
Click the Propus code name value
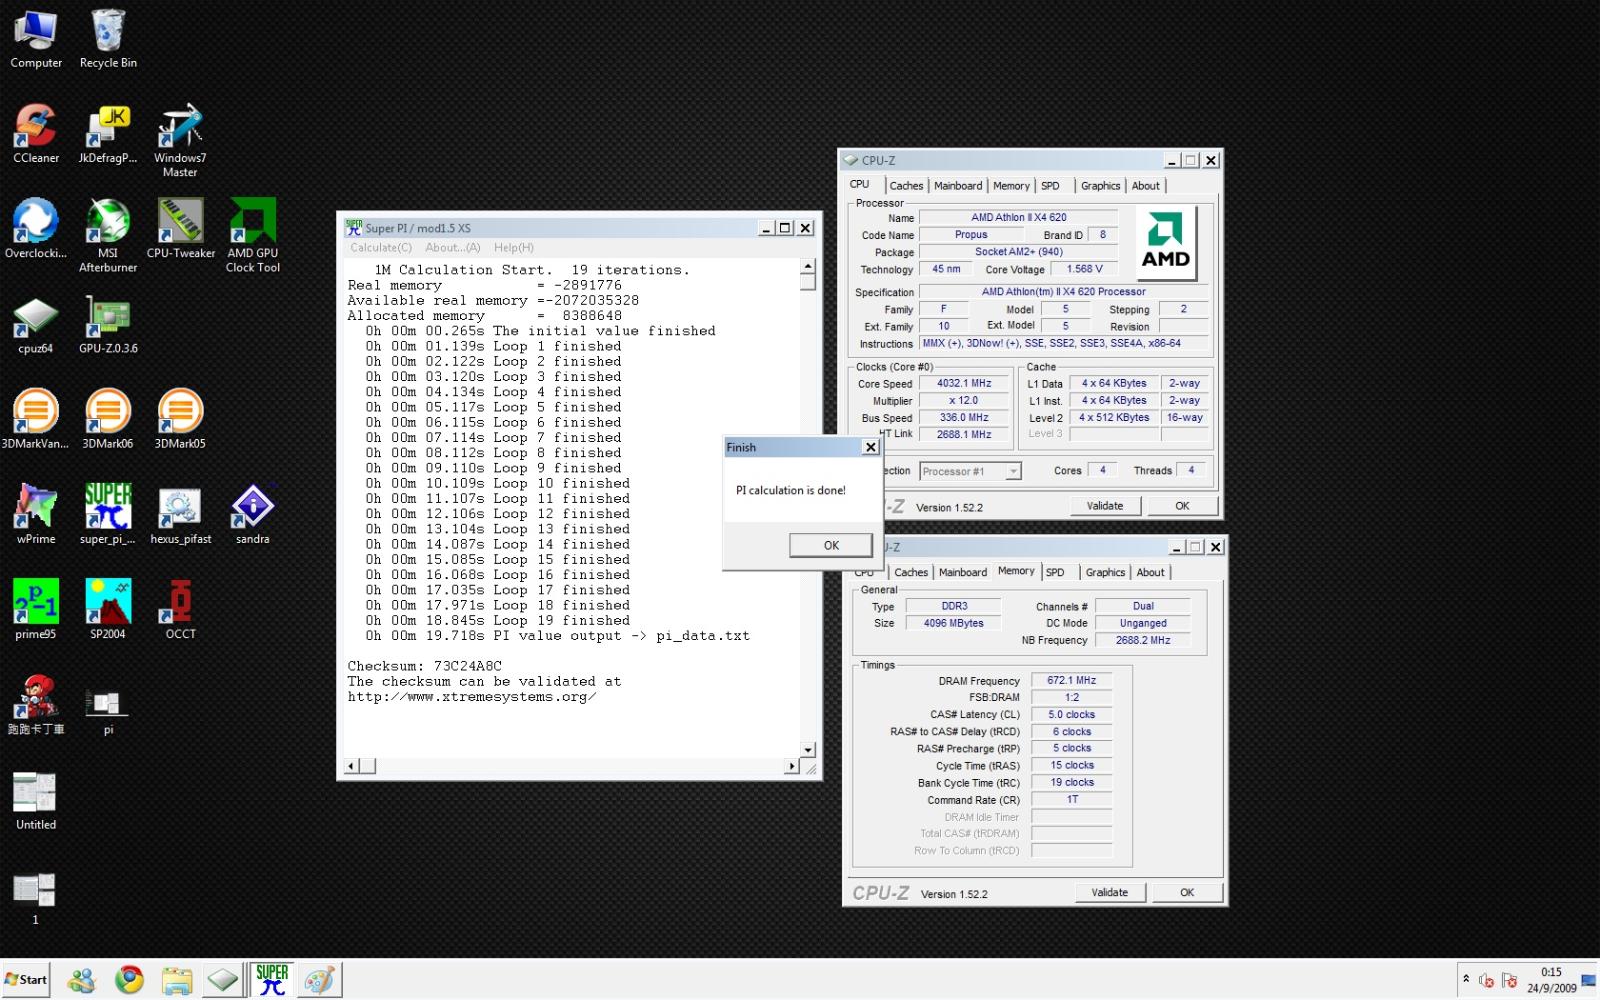971,235
